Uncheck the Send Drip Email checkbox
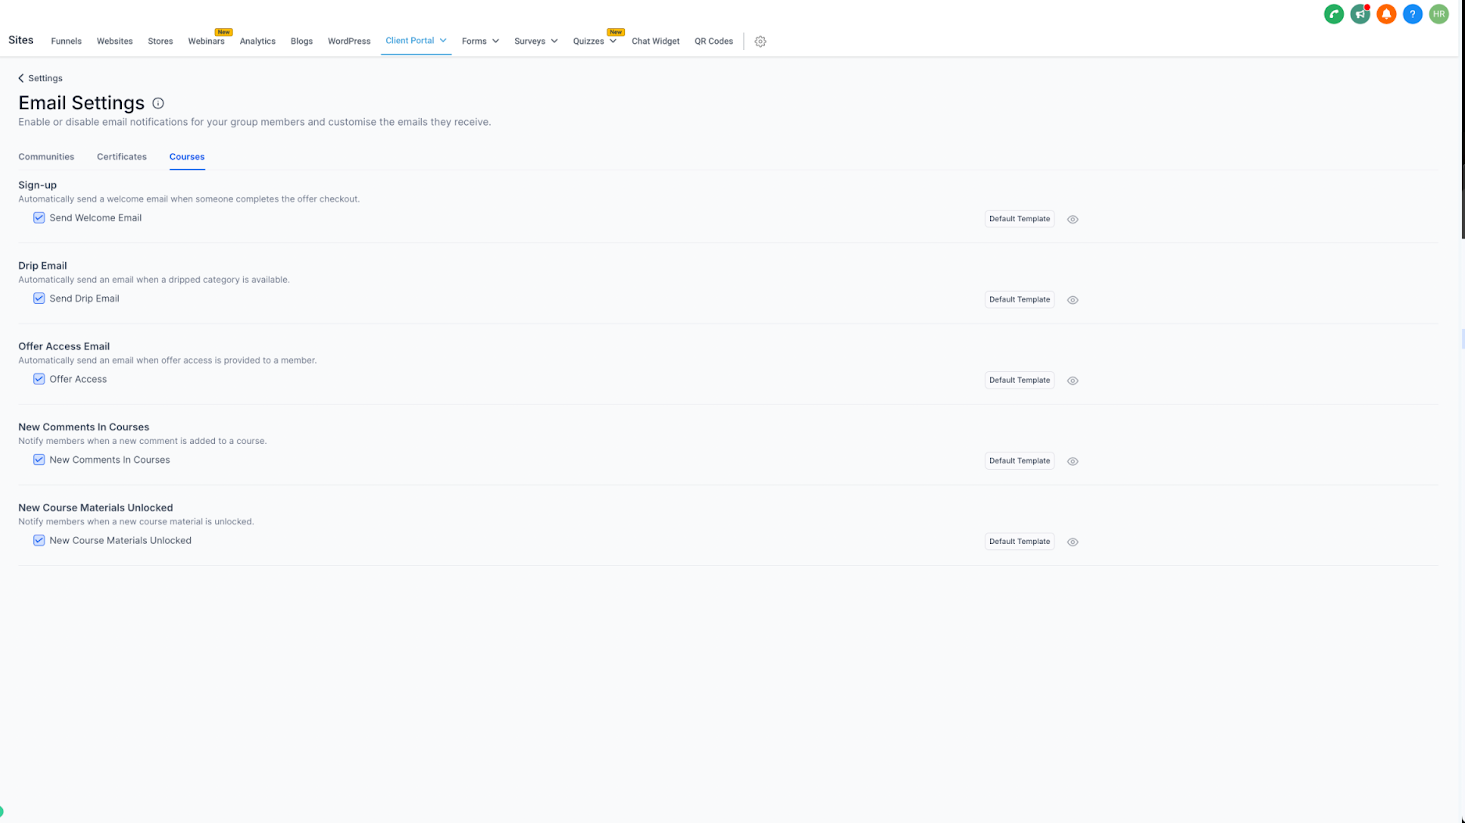 point(39,298)
